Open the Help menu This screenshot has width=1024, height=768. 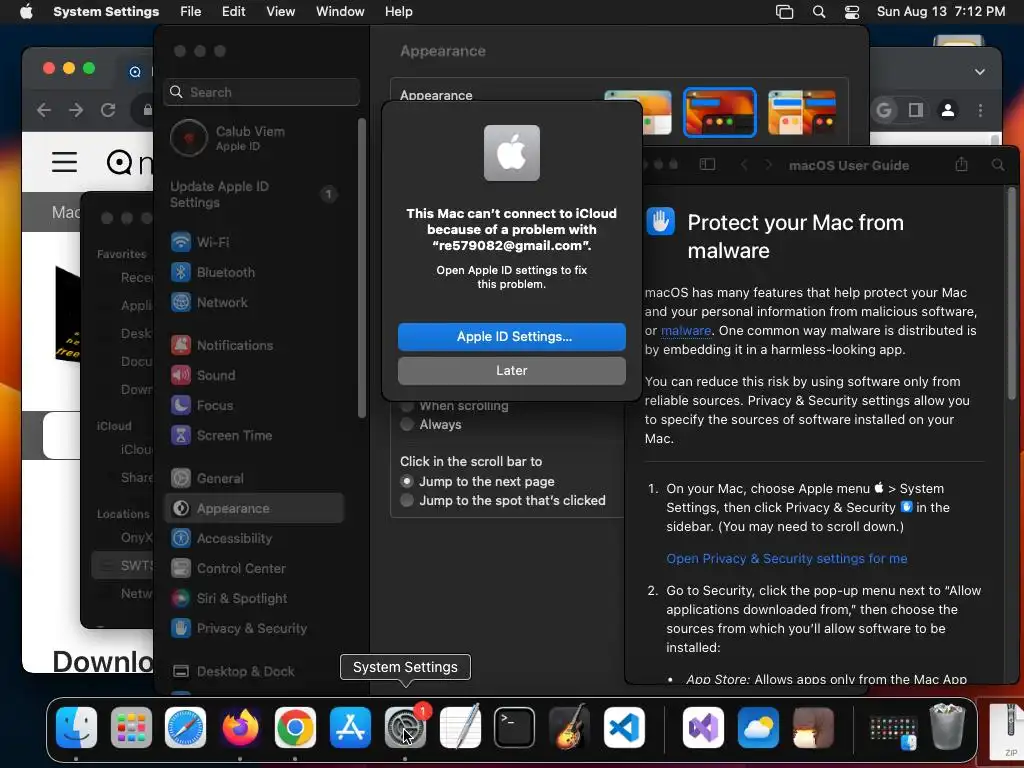tap(398, 12)
